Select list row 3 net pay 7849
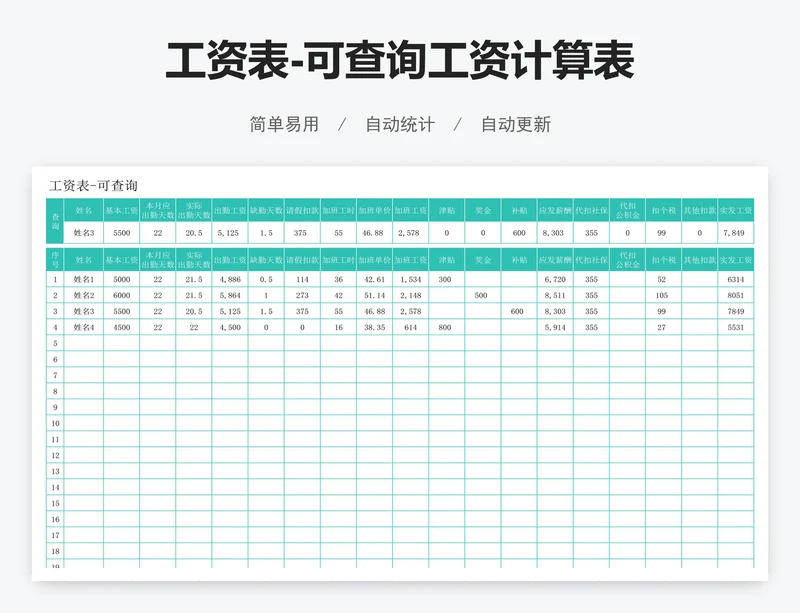Viewport: 800px width, 613px height. tap(736, 311)
